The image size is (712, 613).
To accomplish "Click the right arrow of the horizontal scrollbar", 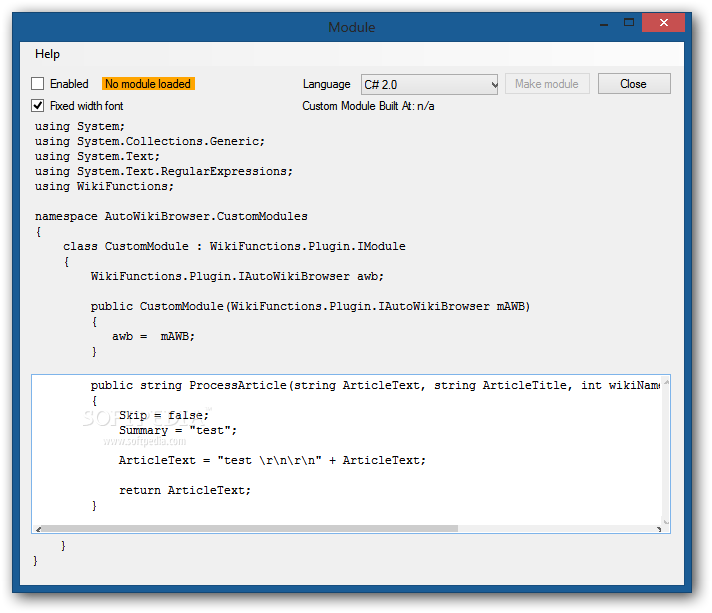I will (658, 529).
